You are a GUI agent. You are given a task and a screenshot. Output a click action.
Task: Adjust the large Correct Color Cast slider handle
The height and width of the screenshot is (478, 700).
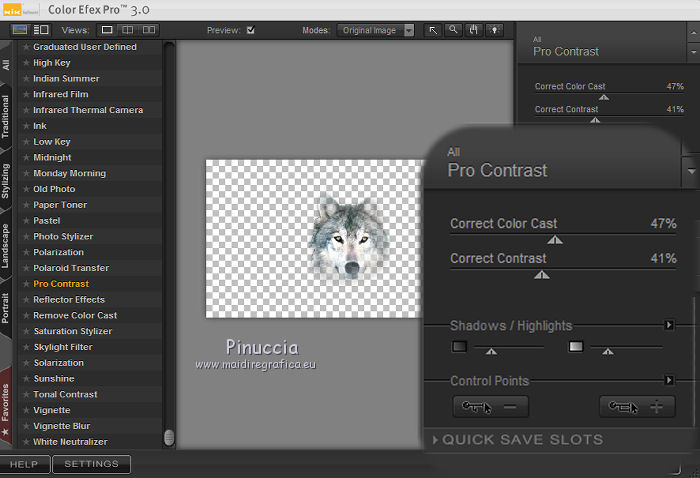pos(555,240)
